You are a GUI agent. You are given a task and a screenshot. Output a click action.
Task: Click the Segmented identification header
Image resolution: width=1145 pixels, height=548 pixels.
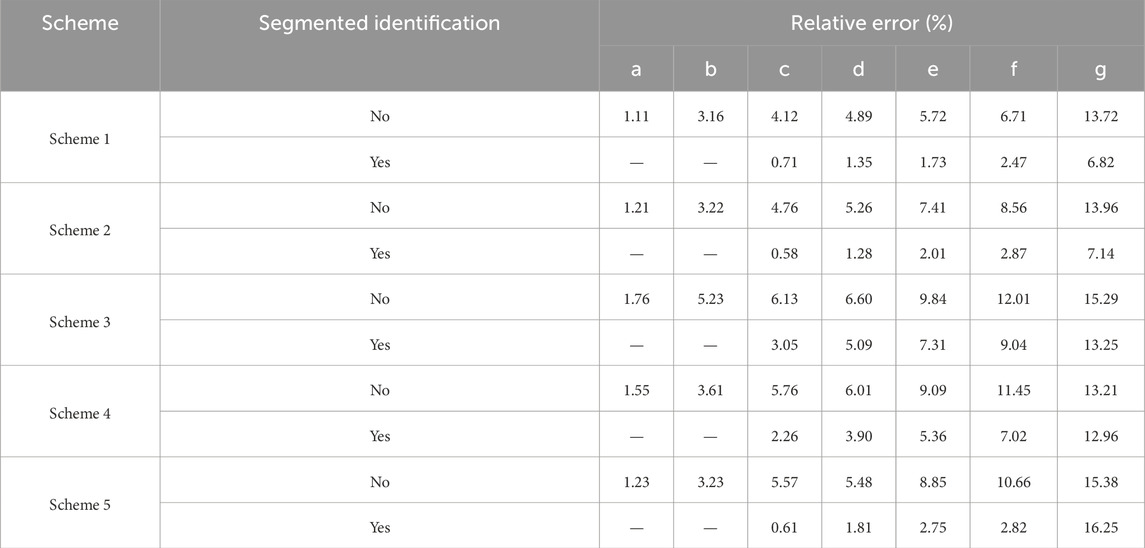coord(379,23)
